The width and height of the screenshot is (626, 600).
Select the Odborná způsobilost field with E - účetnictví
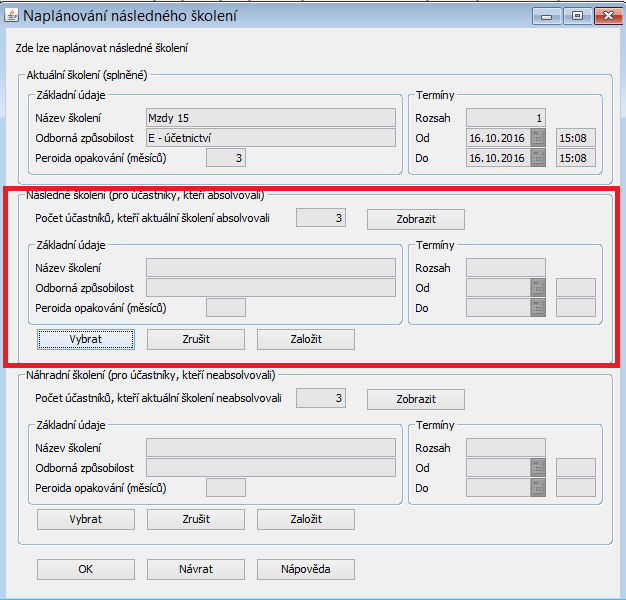(270, 138)
